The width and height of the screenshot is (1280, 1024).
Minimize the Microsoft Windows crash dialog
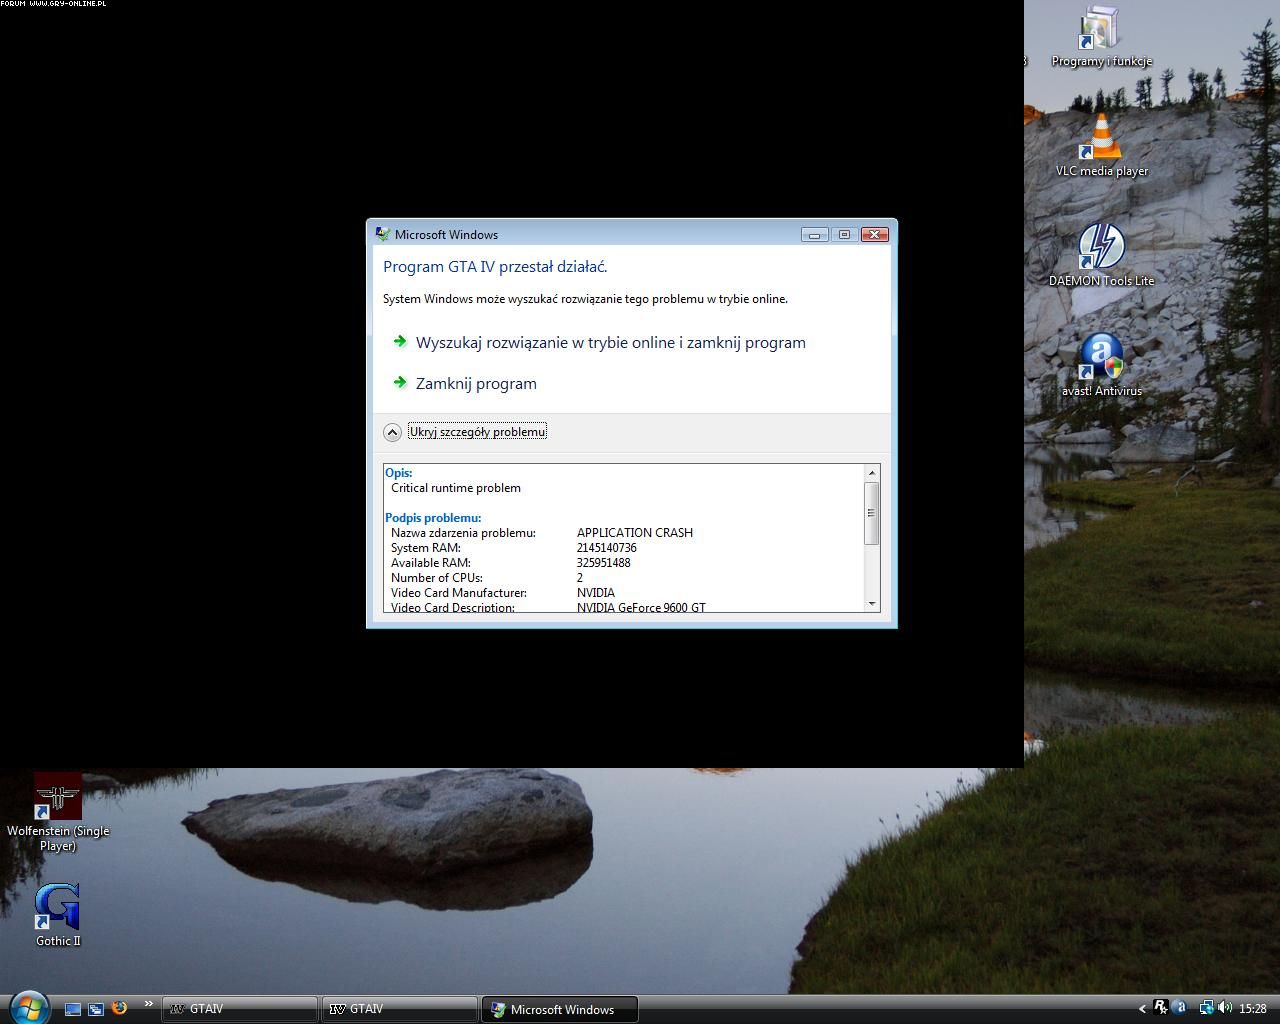pyautogui.click(x=814, y=234)
